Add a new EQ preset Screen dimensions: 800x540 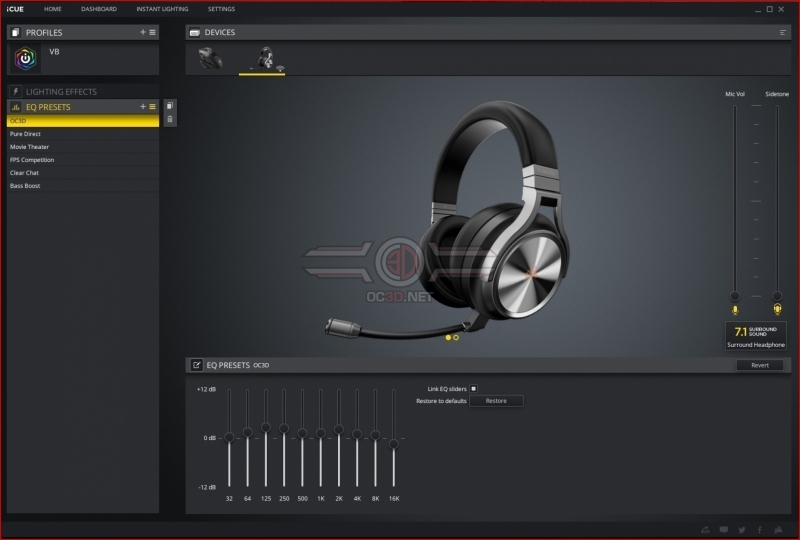[x=143, y=107]
